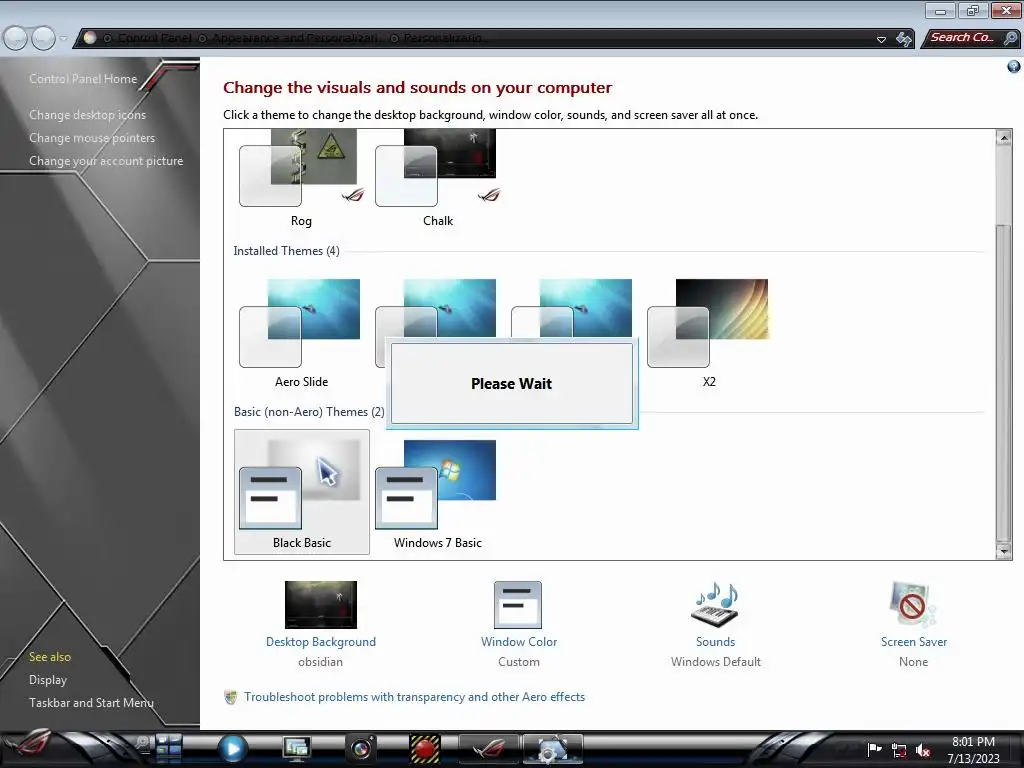The image size is (1024, 768).
Task: Click Appearance and Personalization breadcrumb
Action: pyautogui.click(x=298, y=38)
